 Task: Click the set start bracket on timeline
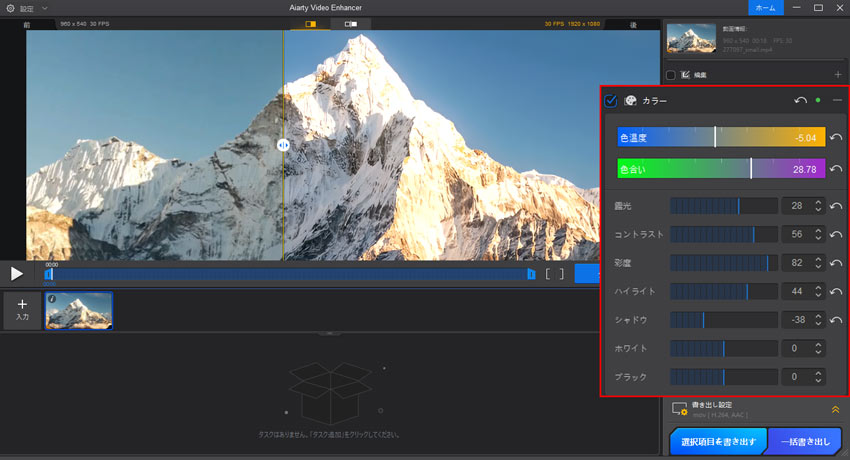[x=548, y=273]
